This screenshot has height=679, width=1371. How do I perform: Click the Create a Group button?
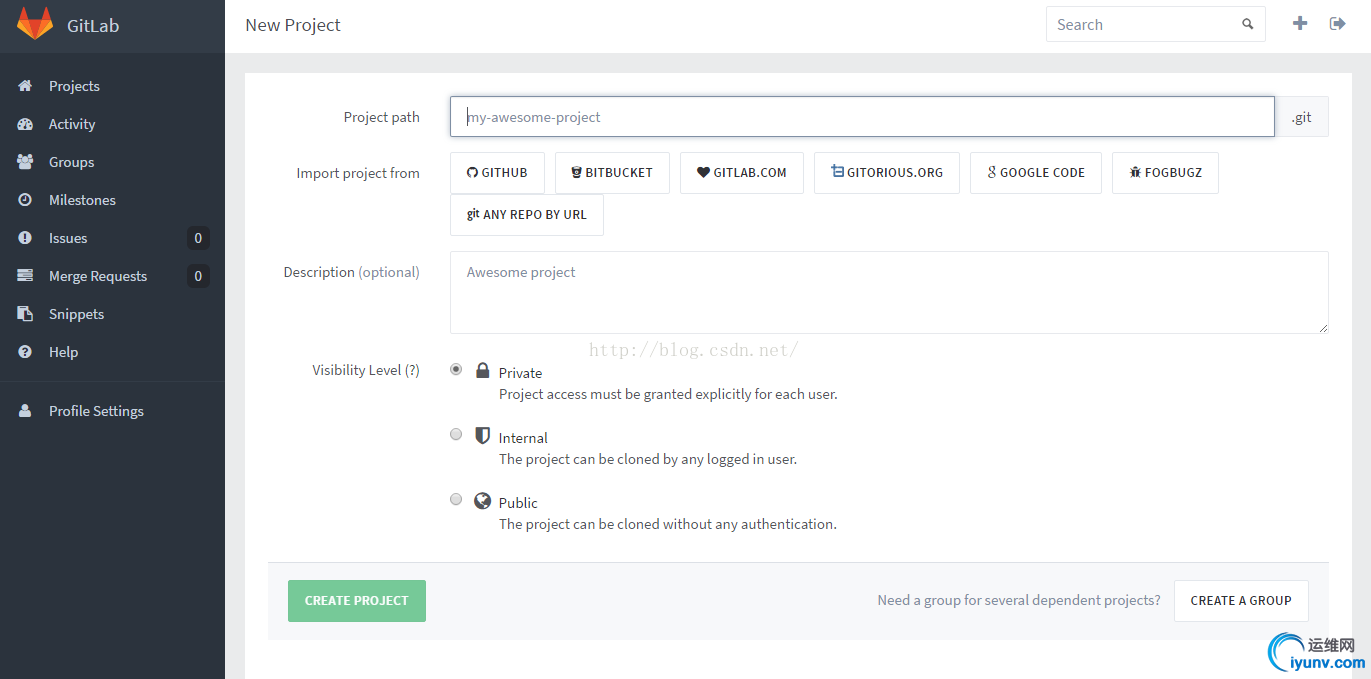[x=1241, y=601]
